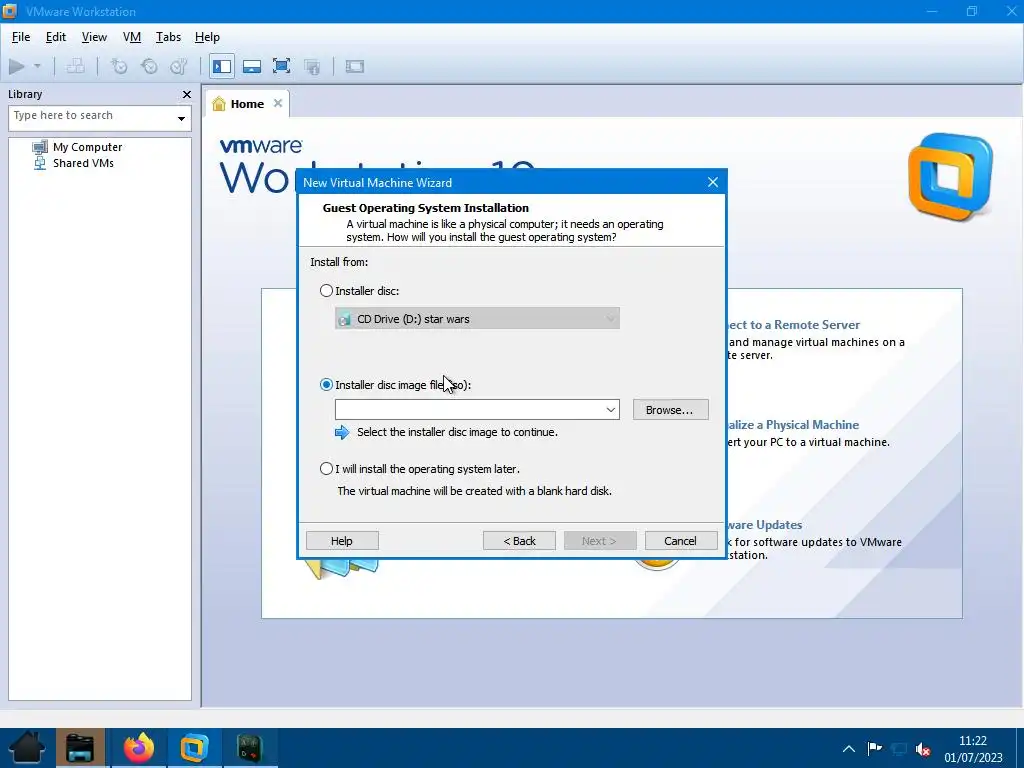Toggle the thumbnail bar toolbar icon
Viewport: 1024px width, 768px height.
coord(251,66)
